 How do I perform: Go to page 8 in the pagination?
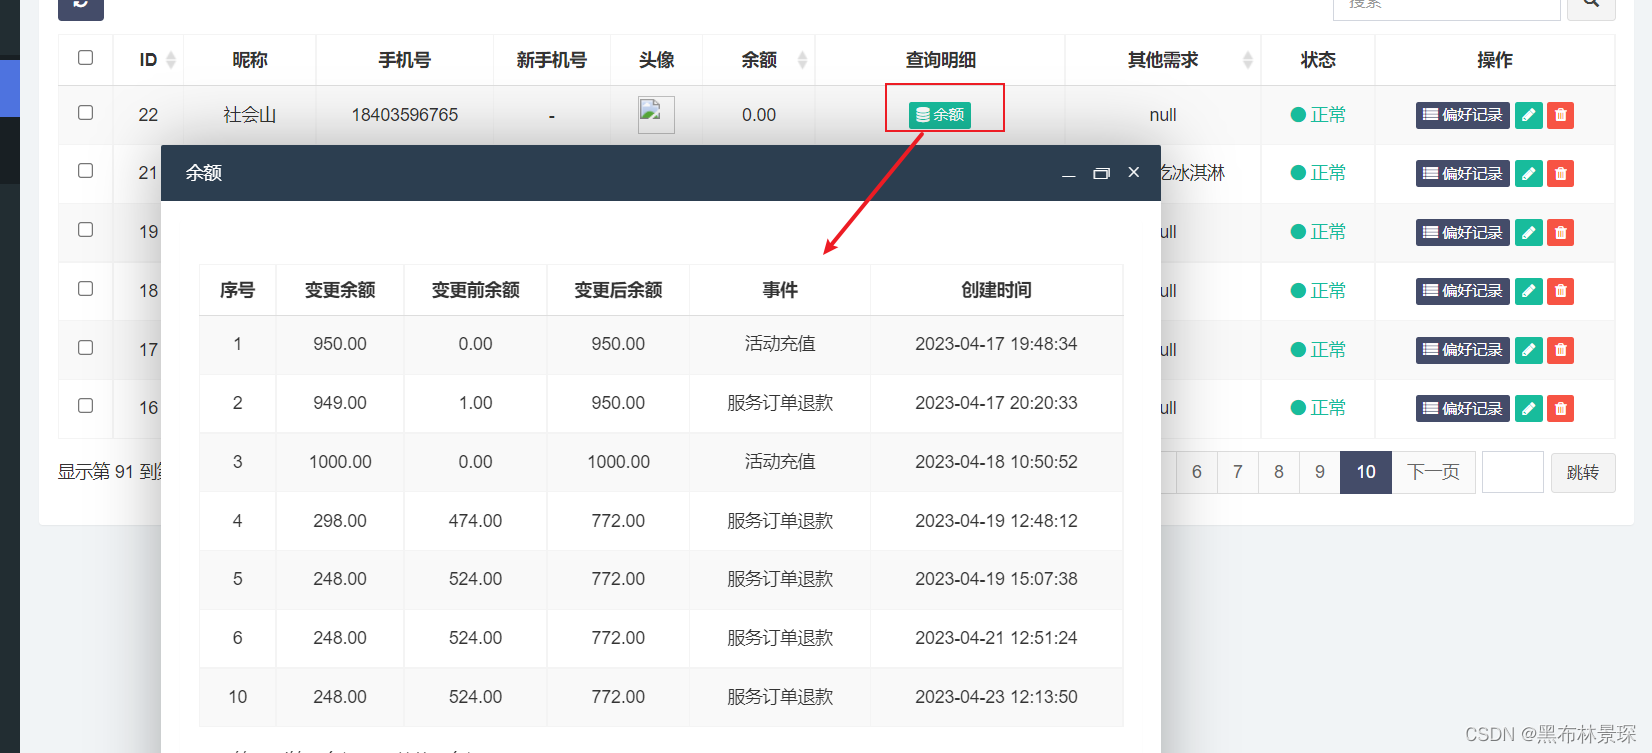tap(1279, 472)
